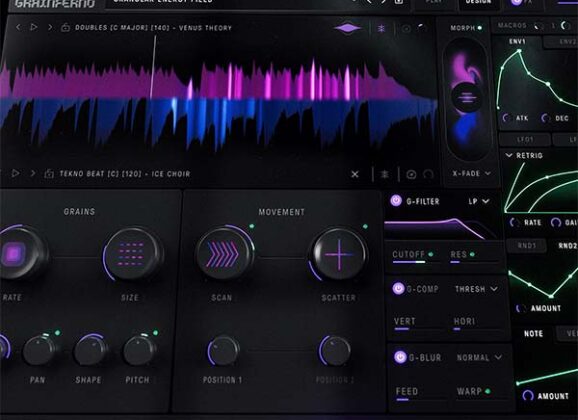Open the Thresh dropdown in G-Comp
Viewport: 578px width, 420px height.
click(x=476, y=289)
